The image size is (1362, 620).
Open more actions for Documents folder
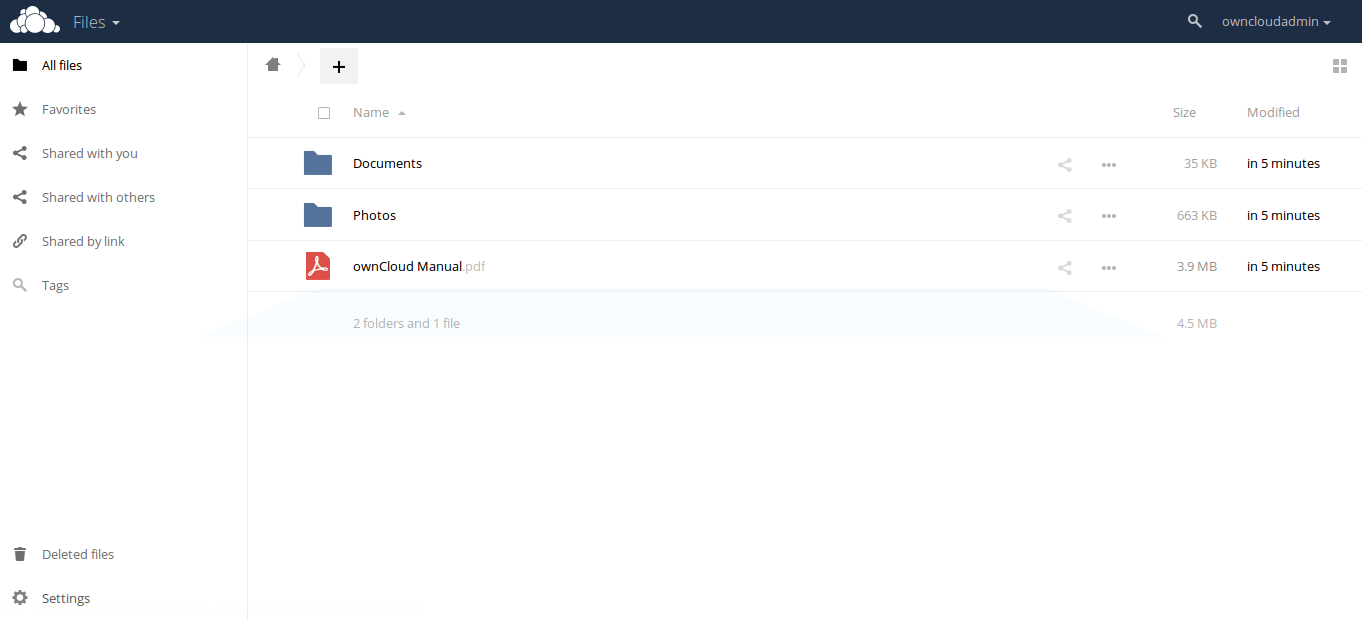(1109, 164)
